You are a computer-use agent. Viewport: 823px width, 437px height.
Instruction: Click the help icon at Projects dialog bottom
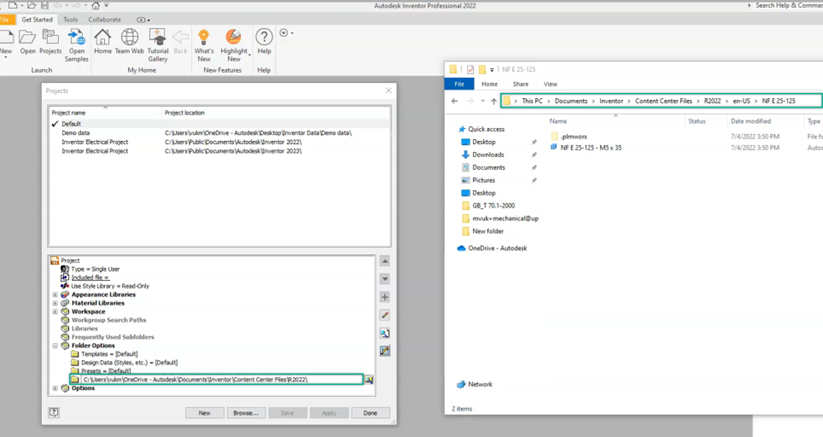pyautogui.click(x=54, y=412)
